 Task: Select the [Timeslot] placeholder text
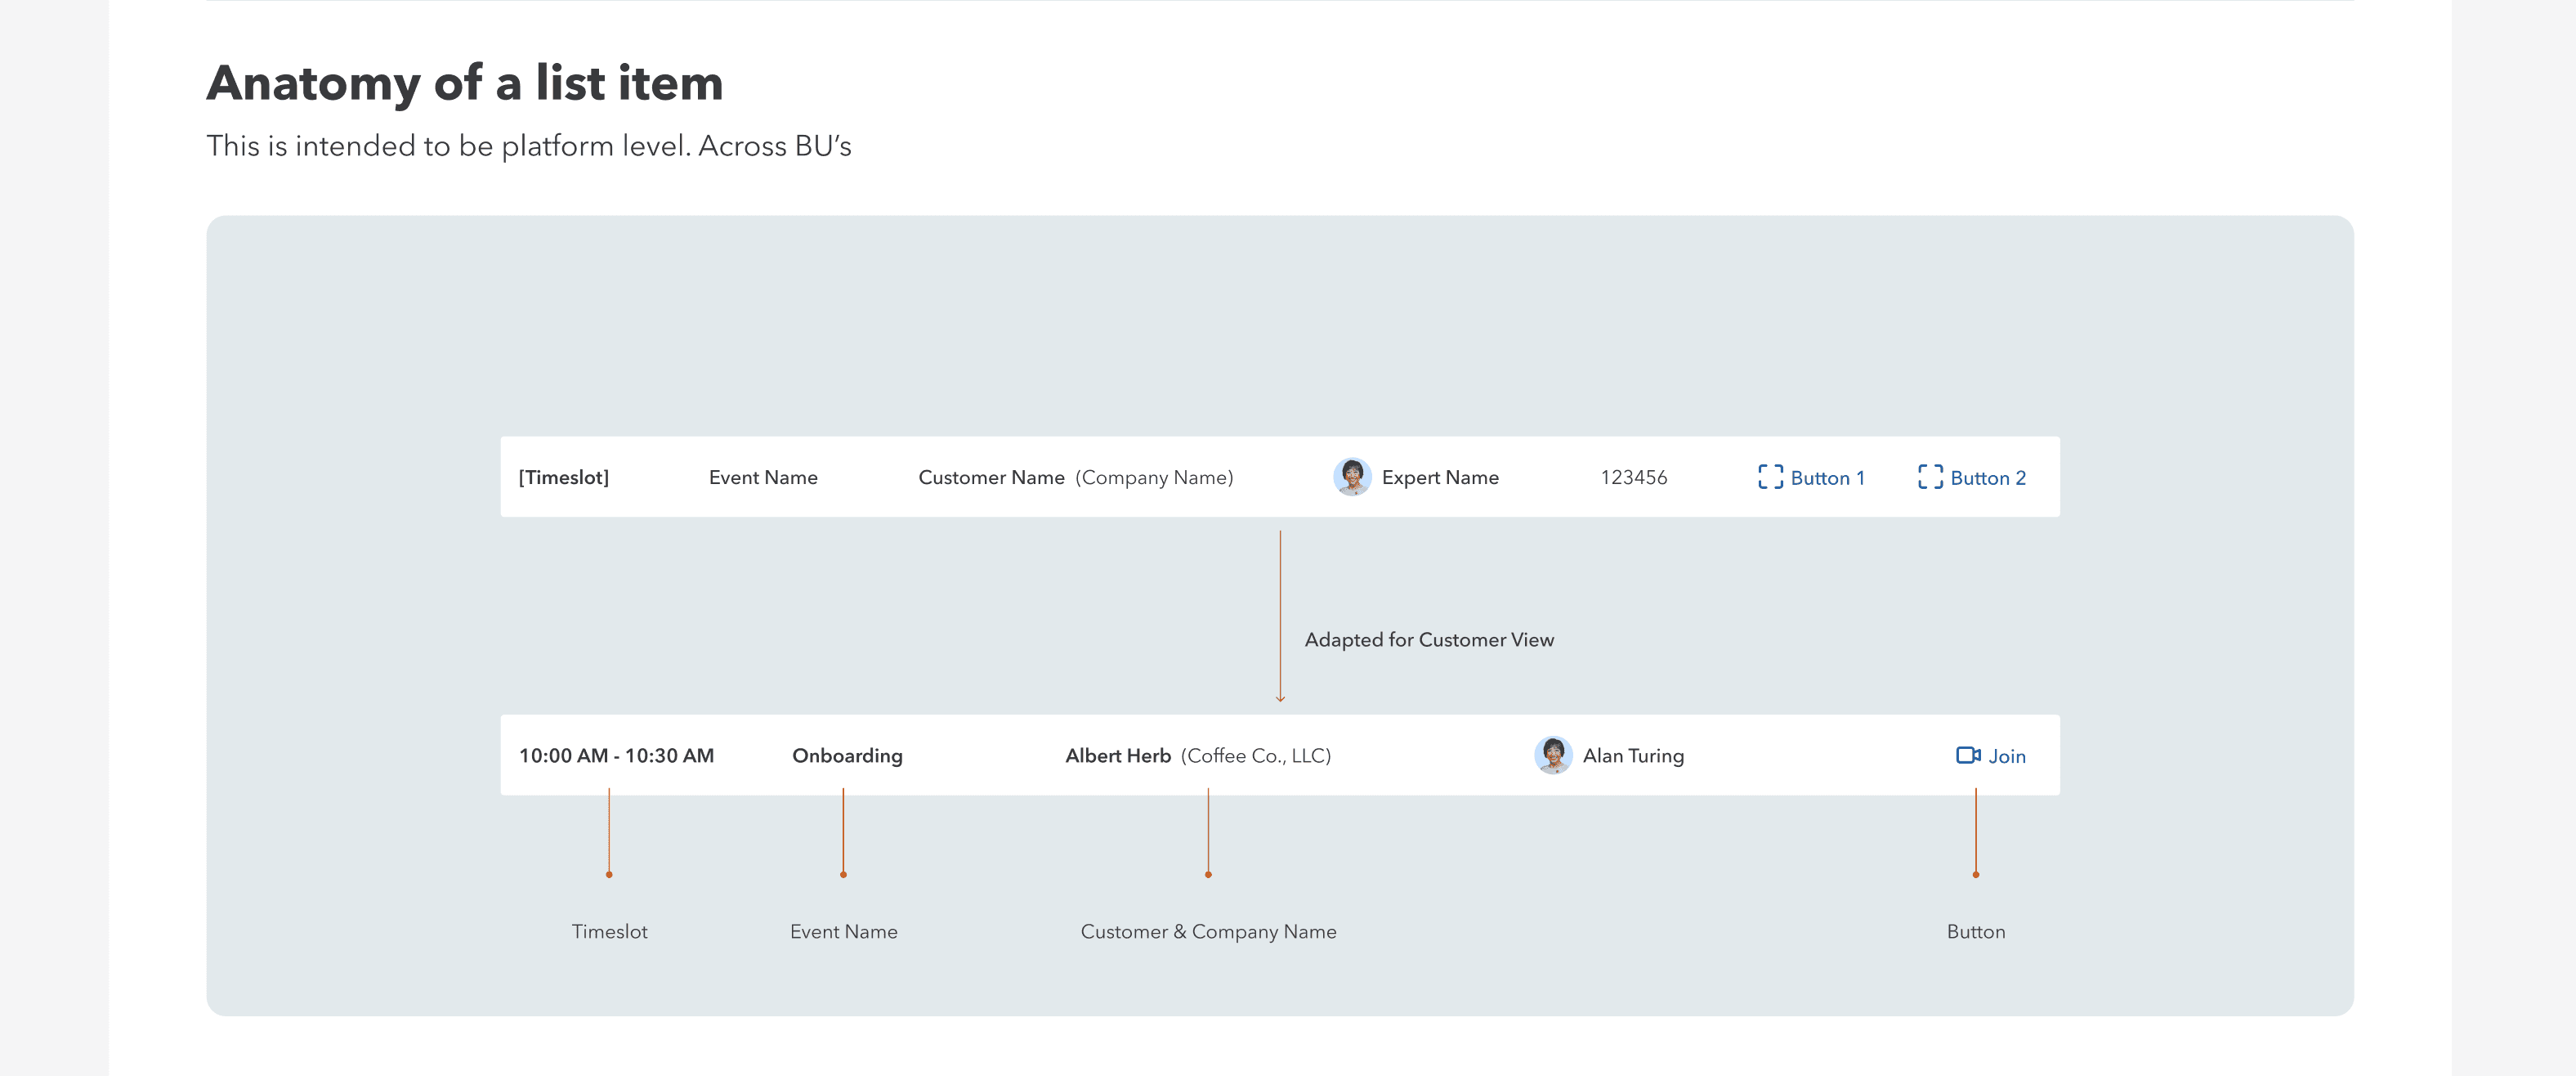[564, 478]
